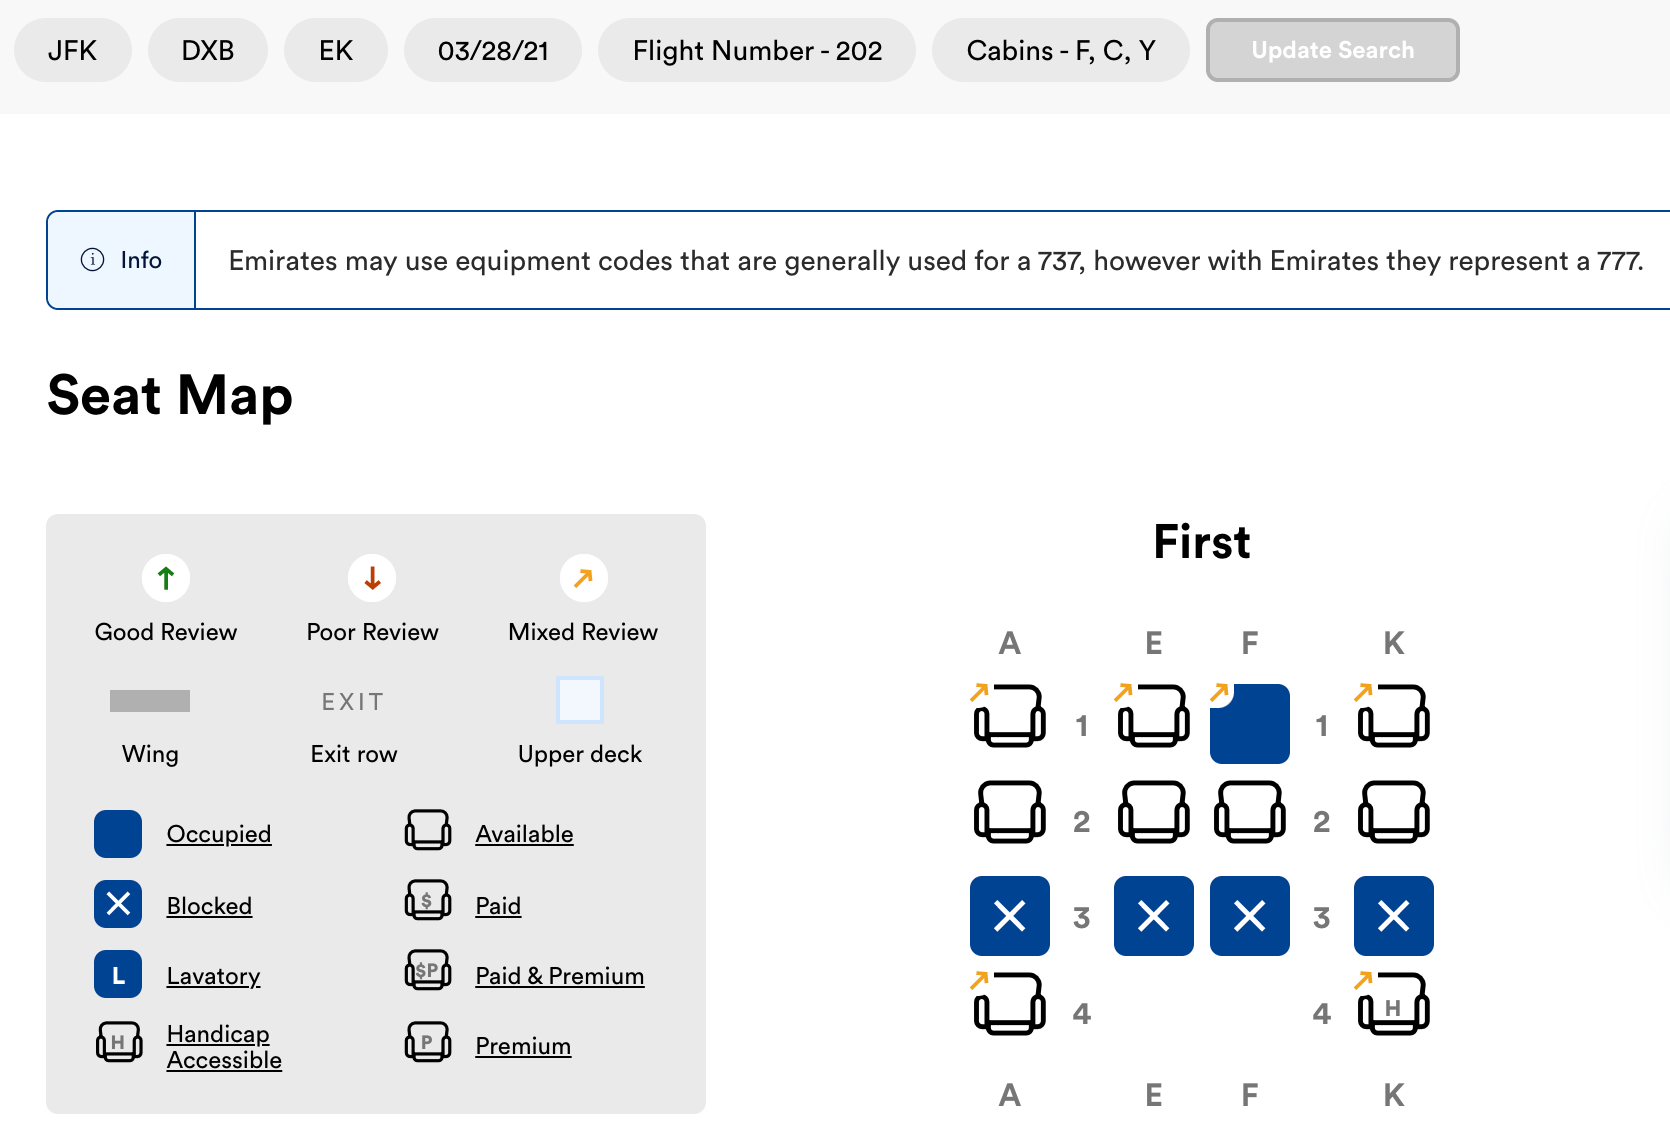Image resolution: width=1670 pixels, height=1130 pixels.
Task: Open the Cabins - F, C, Y chip
Action: coord(1060,50)
